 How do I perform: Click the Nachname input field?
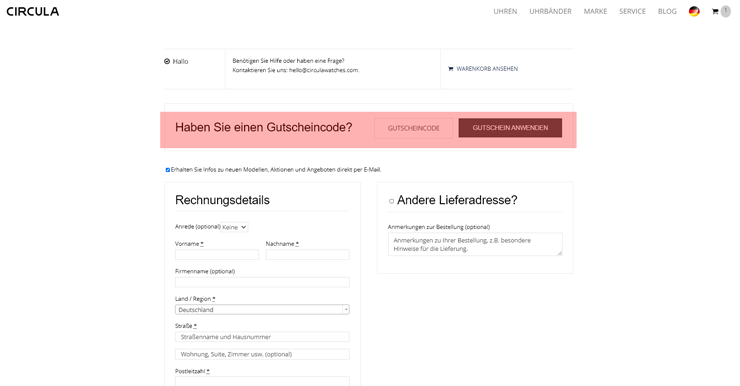[307, 255]
